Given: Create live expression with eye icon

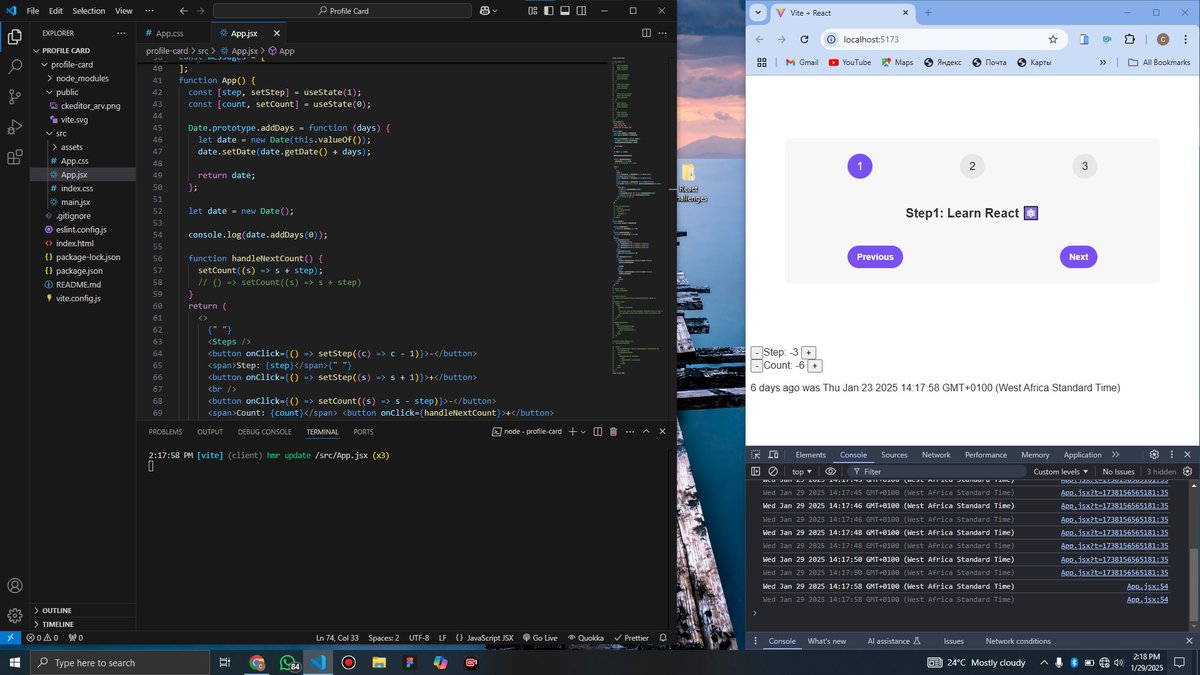Looking at the screenshot, I should point(830,471).
